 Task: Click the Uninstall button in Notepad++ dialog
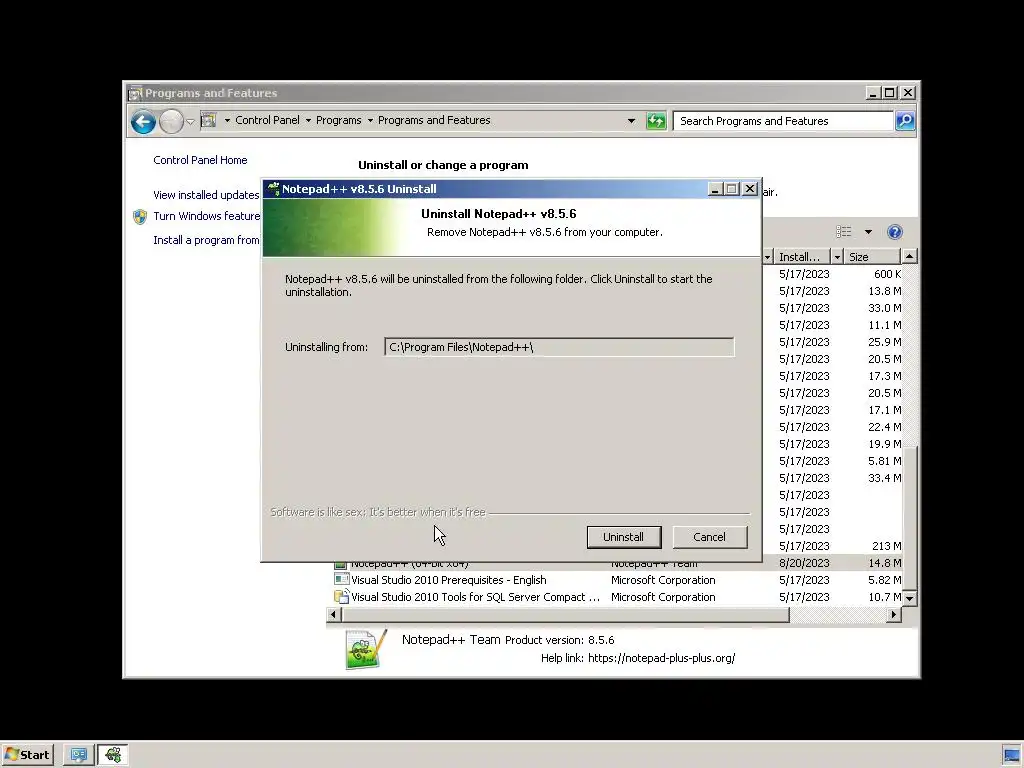[624, 537]
